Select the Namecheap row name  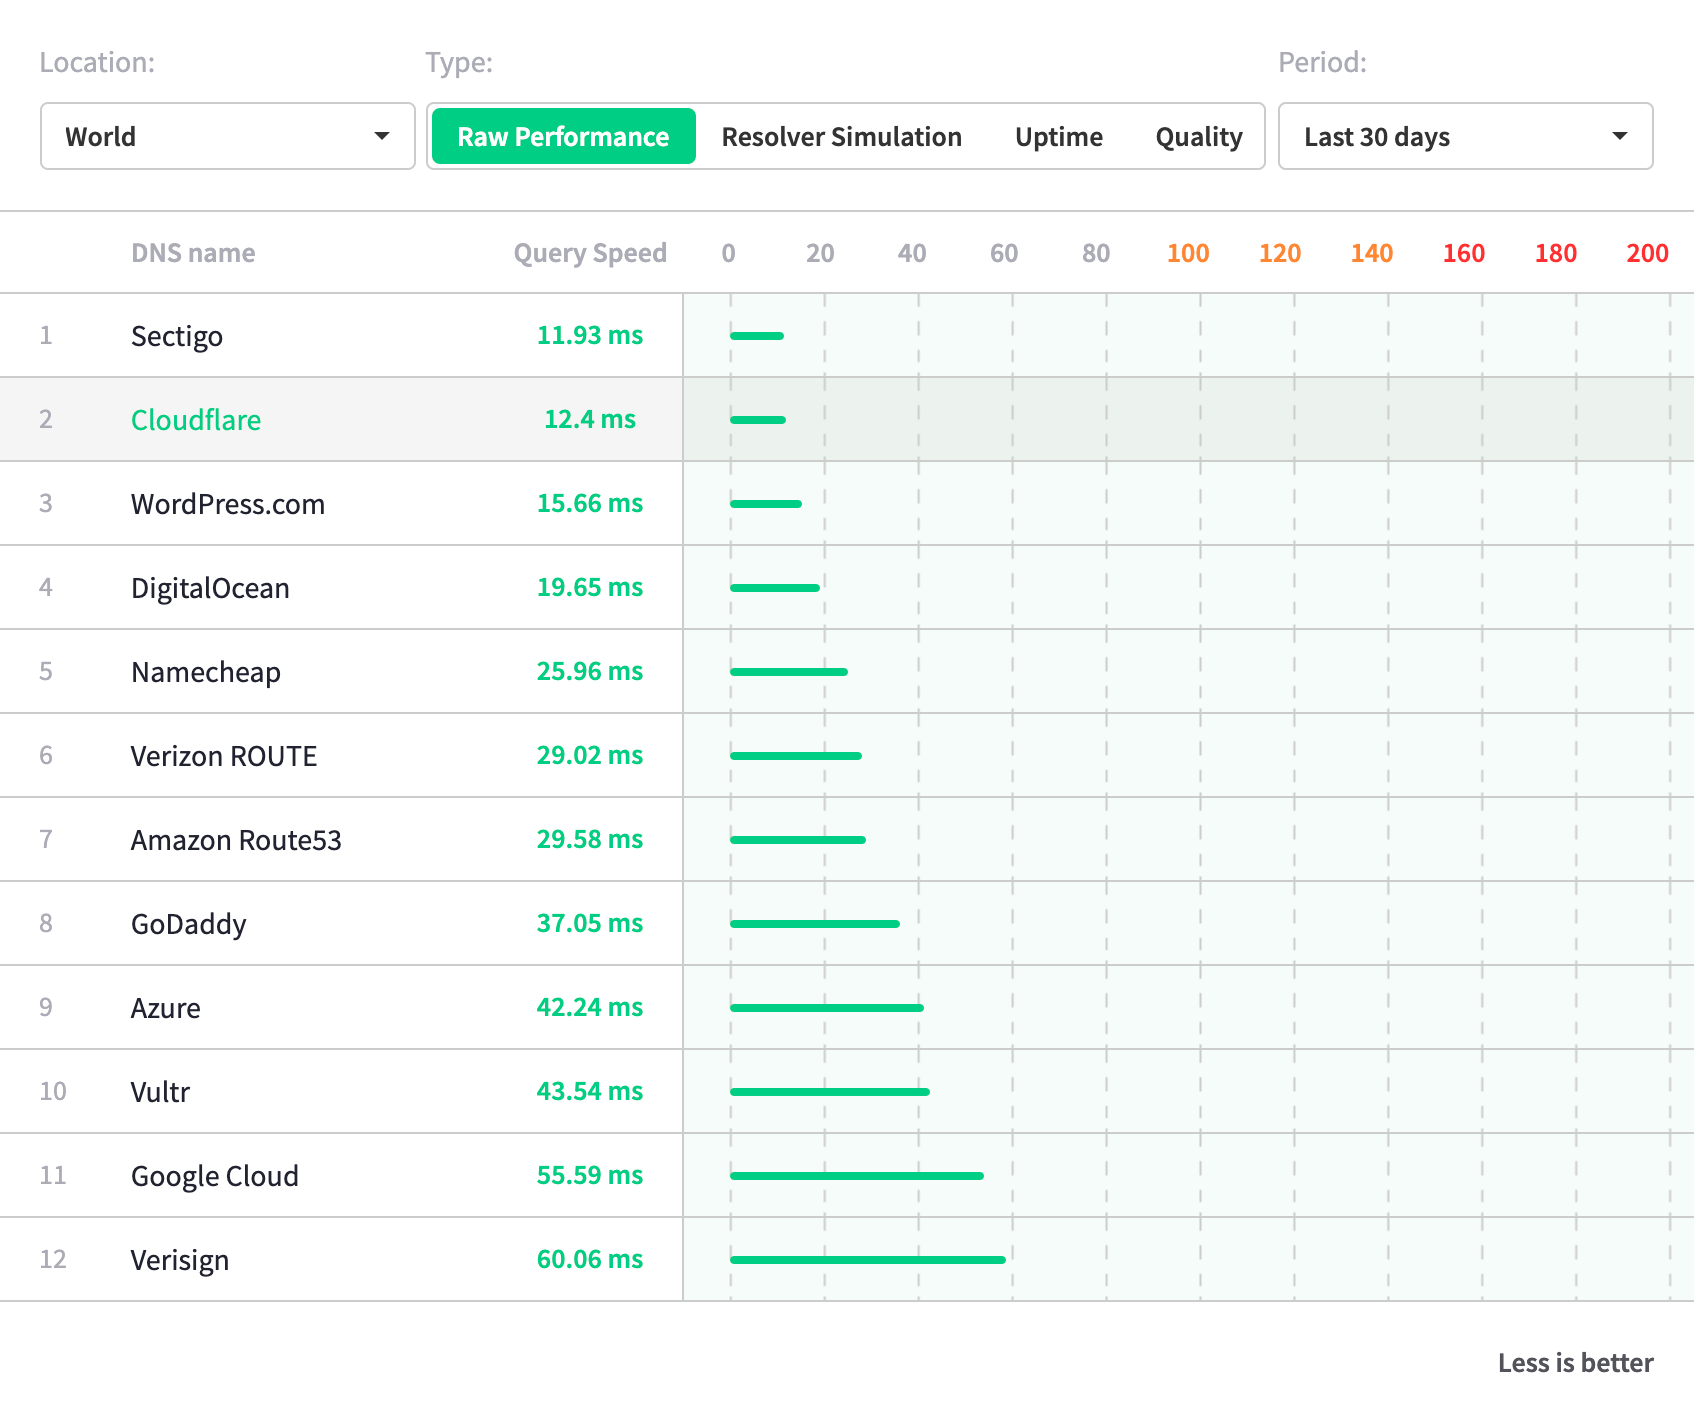(x=206, y=672)
